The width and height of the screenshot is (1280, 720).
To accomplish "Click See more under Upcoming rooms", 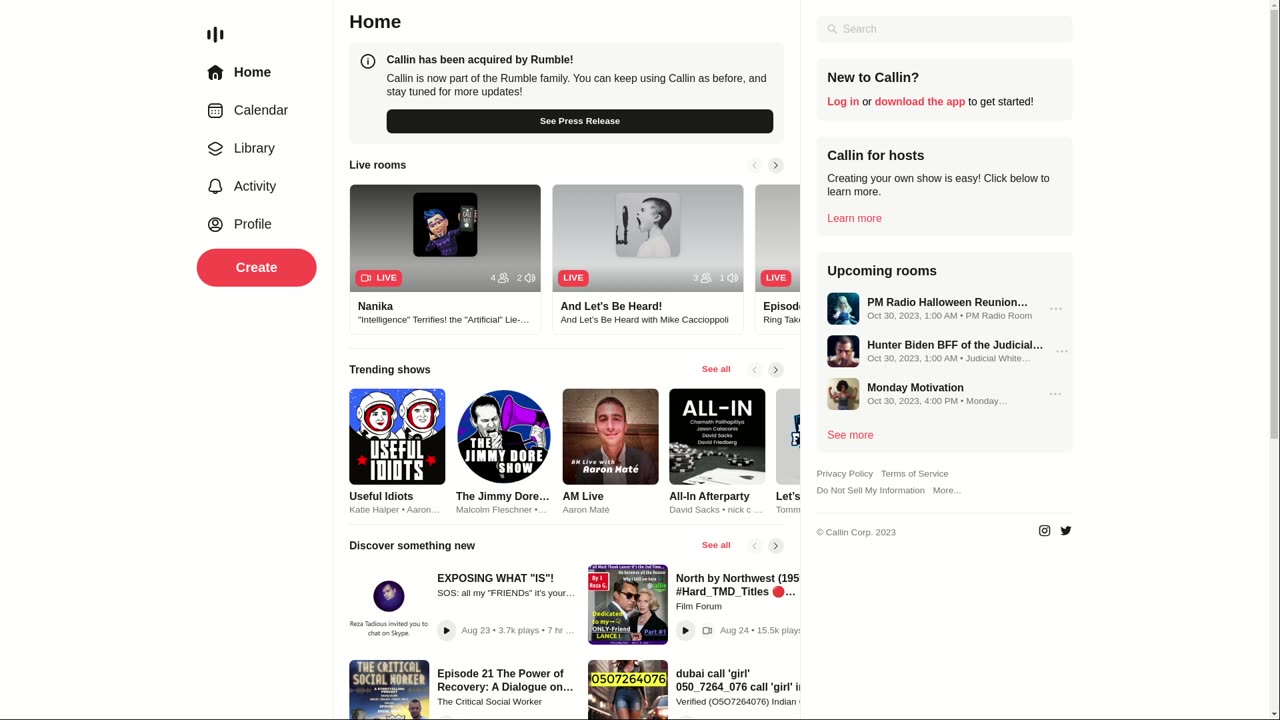I will (x=850, y=435).
